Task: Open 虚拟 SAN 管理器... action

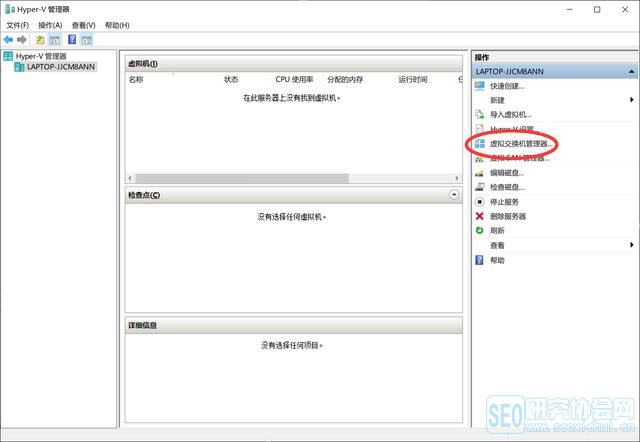Action: coord(520,158)
